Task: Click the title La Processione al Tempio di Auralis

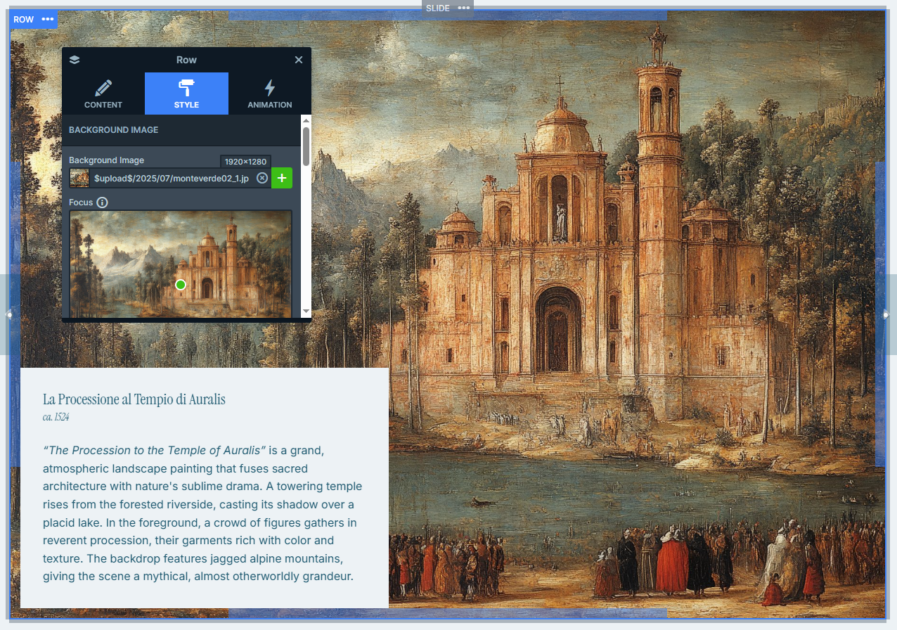Action: tap(134, 399)
